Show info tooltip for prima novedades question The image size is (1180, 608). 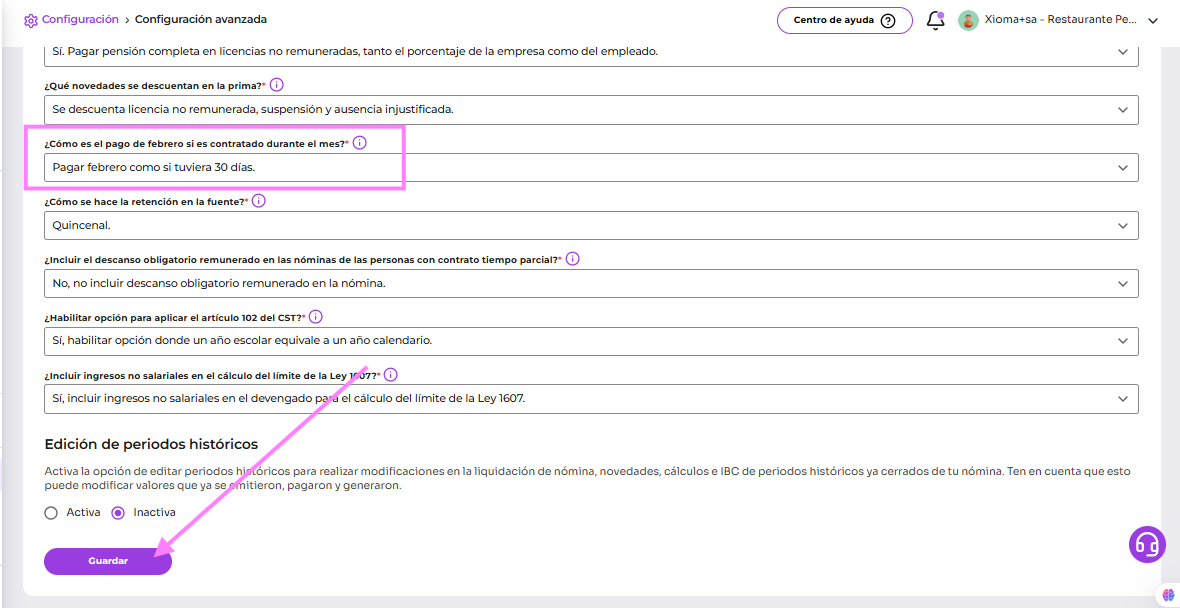coord(277,85)
